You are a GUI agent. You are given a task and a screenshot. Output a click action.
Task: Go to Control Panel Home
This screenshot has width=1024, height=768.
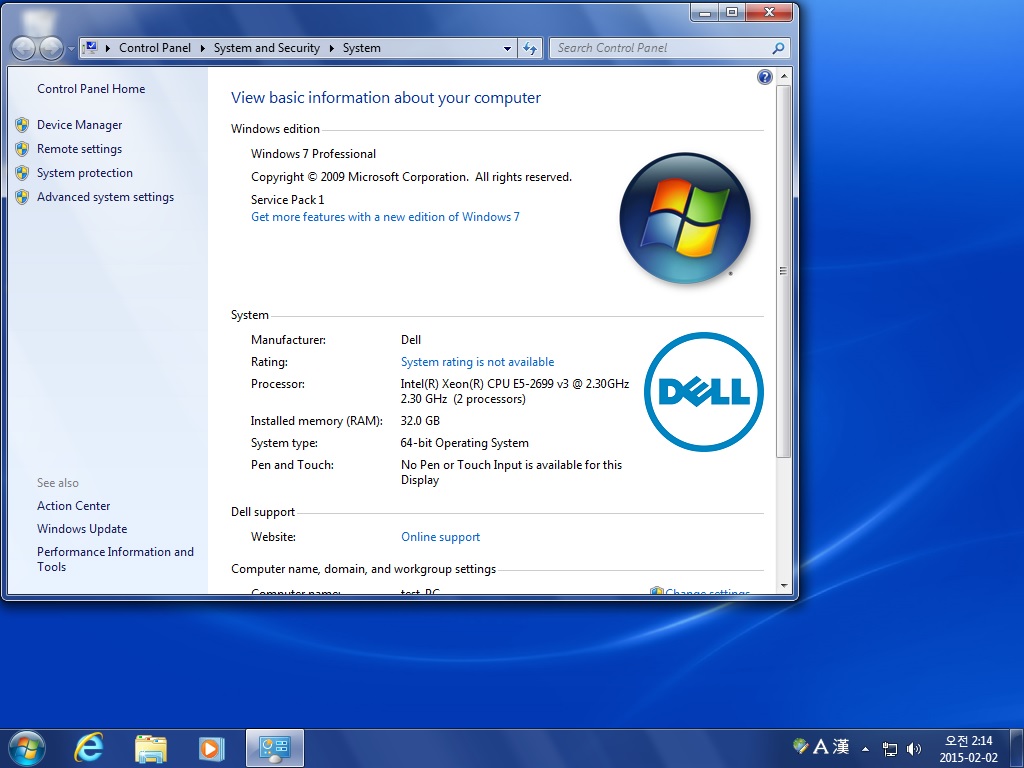tap(91, 89)
